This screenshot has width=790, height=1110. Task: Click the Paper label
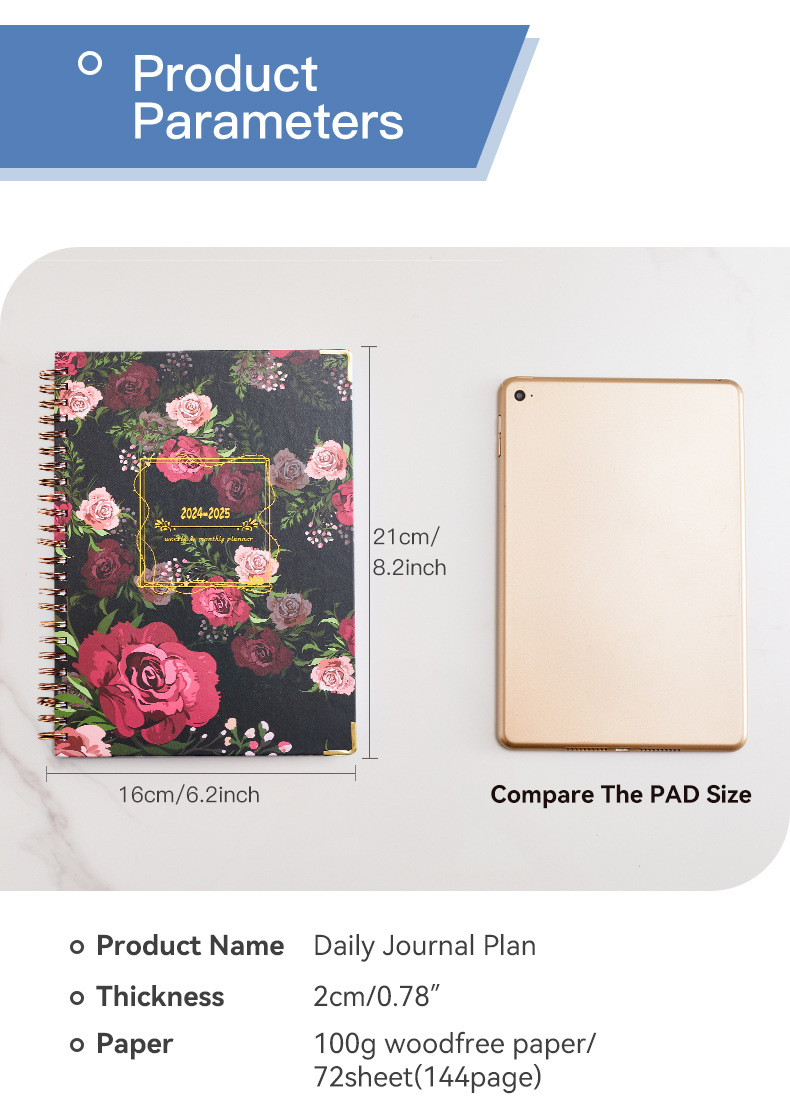134,1045
